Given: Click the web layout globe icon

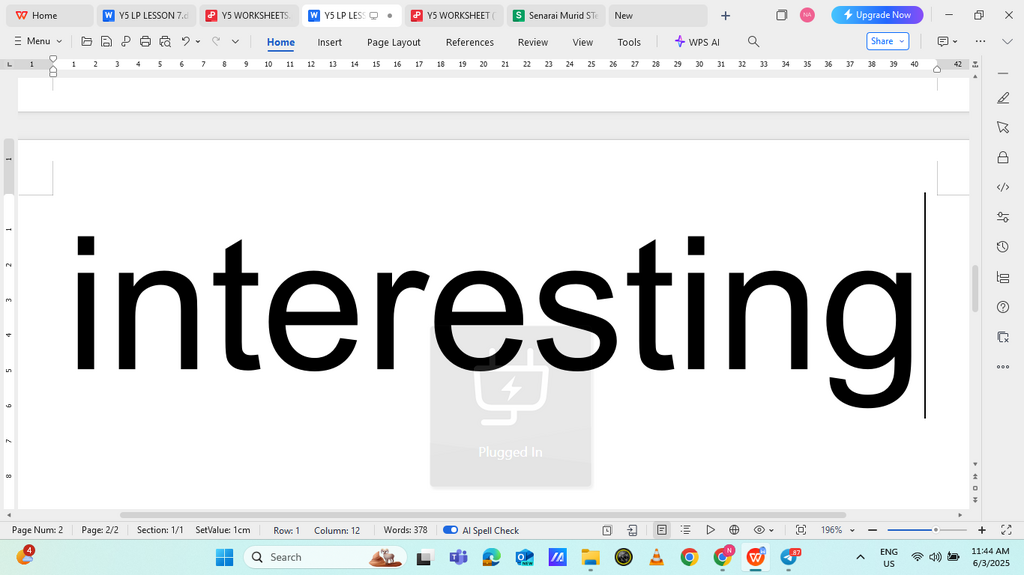Looking at the screenshot, I should (734, 530).
